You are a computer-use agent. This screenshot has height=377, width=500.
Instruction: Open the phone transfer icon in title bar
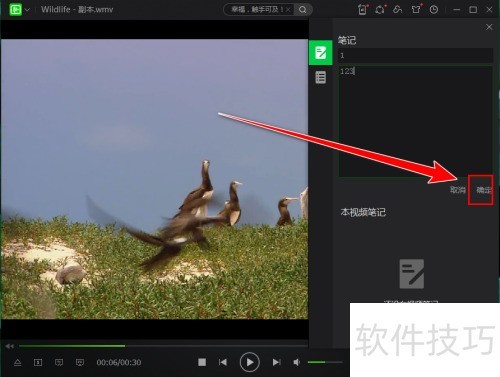[x=362, y=10]
